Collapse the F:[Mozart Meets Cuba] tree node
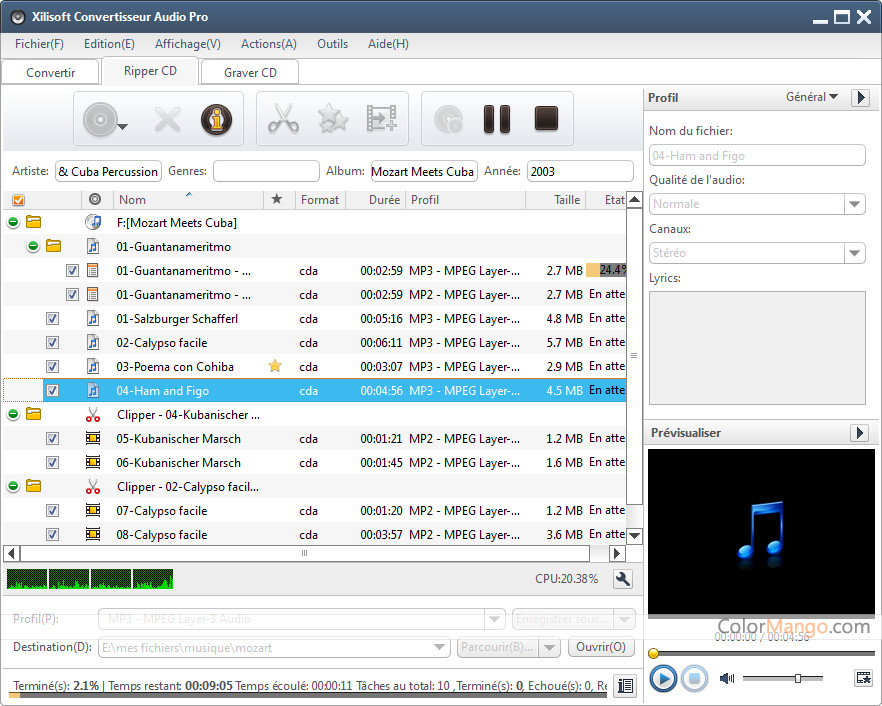The image size is (882, 706). (13, 222)
